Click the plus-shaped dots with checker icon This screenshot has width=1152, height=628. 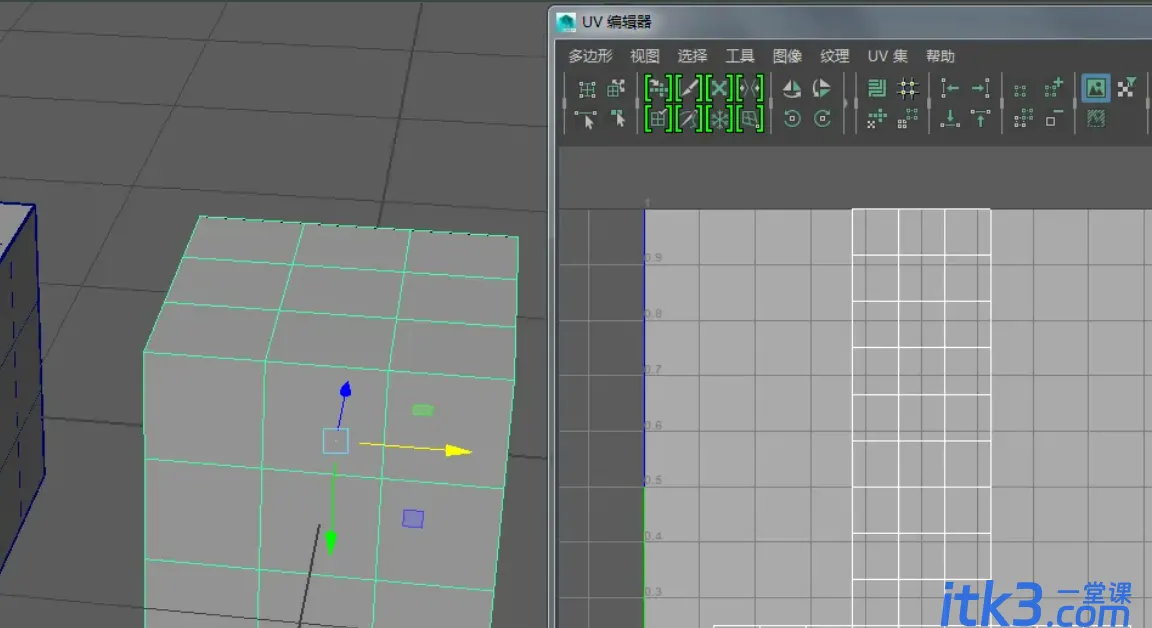[x=876, y=119]
